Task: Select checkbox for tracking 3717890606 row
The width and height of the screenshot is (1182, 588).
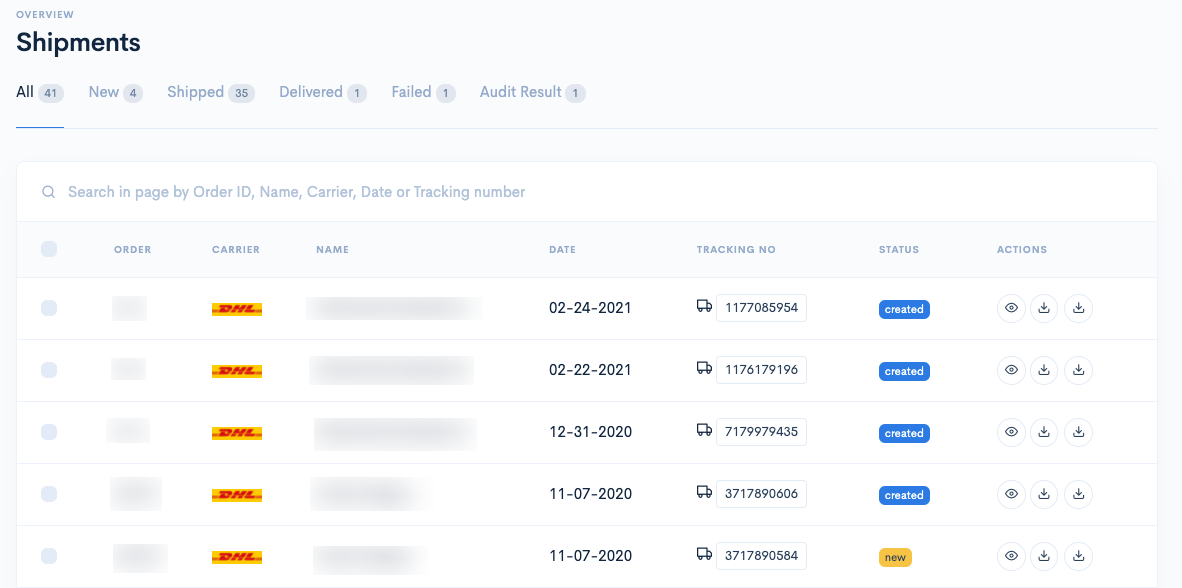Action: [49, 494]
